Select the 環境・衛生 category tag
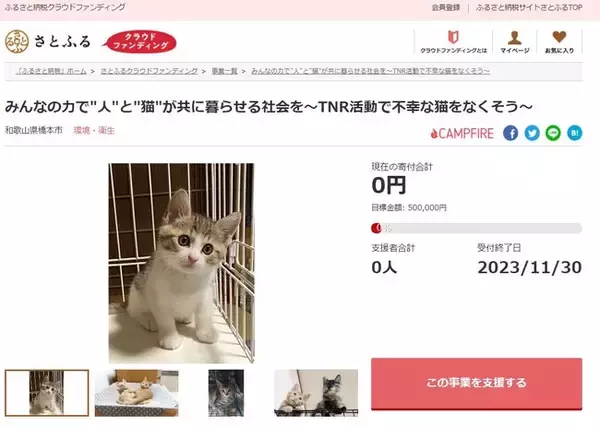This screenshot has height=426, width=600. pos(94,131)
